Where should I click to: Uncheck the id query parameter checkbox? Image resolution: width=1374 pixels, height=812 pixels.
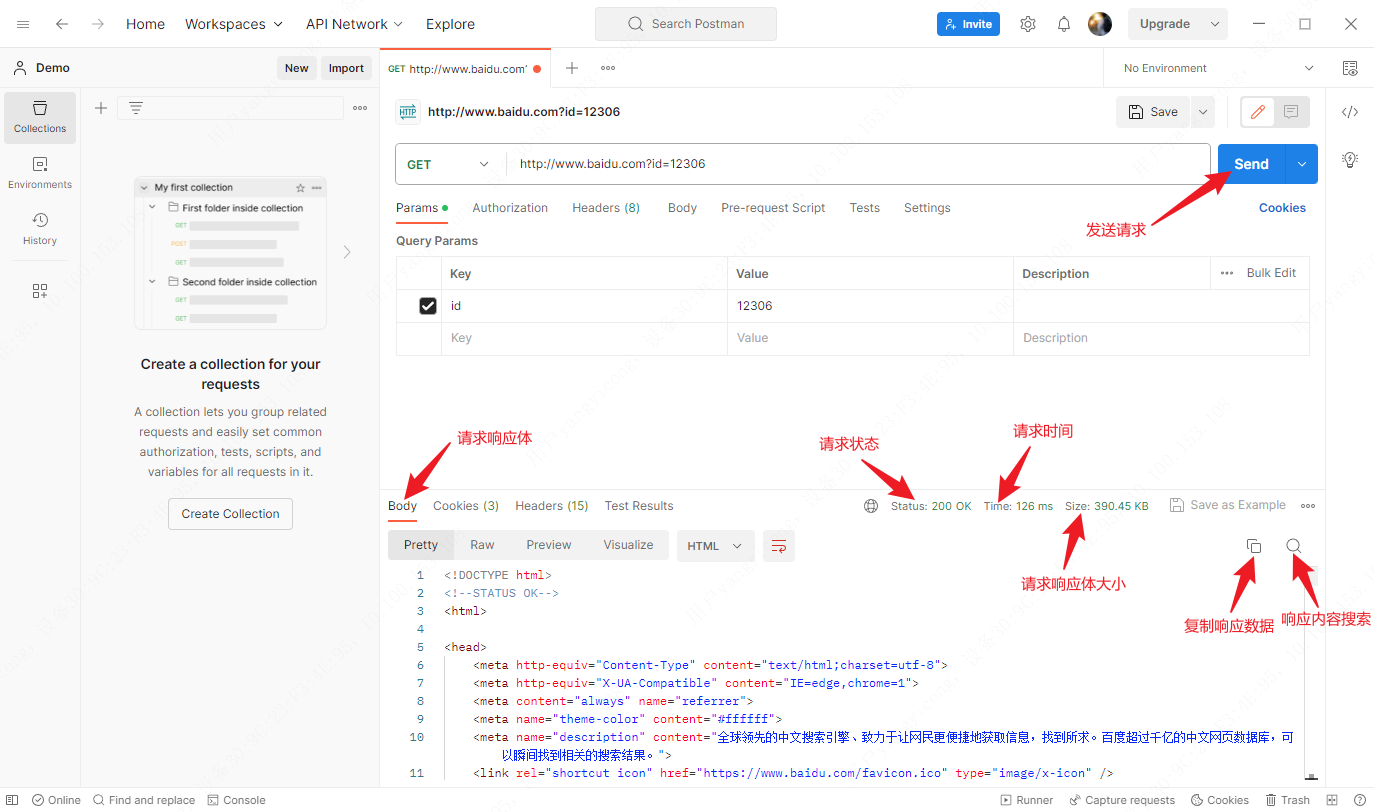[428, 306]
